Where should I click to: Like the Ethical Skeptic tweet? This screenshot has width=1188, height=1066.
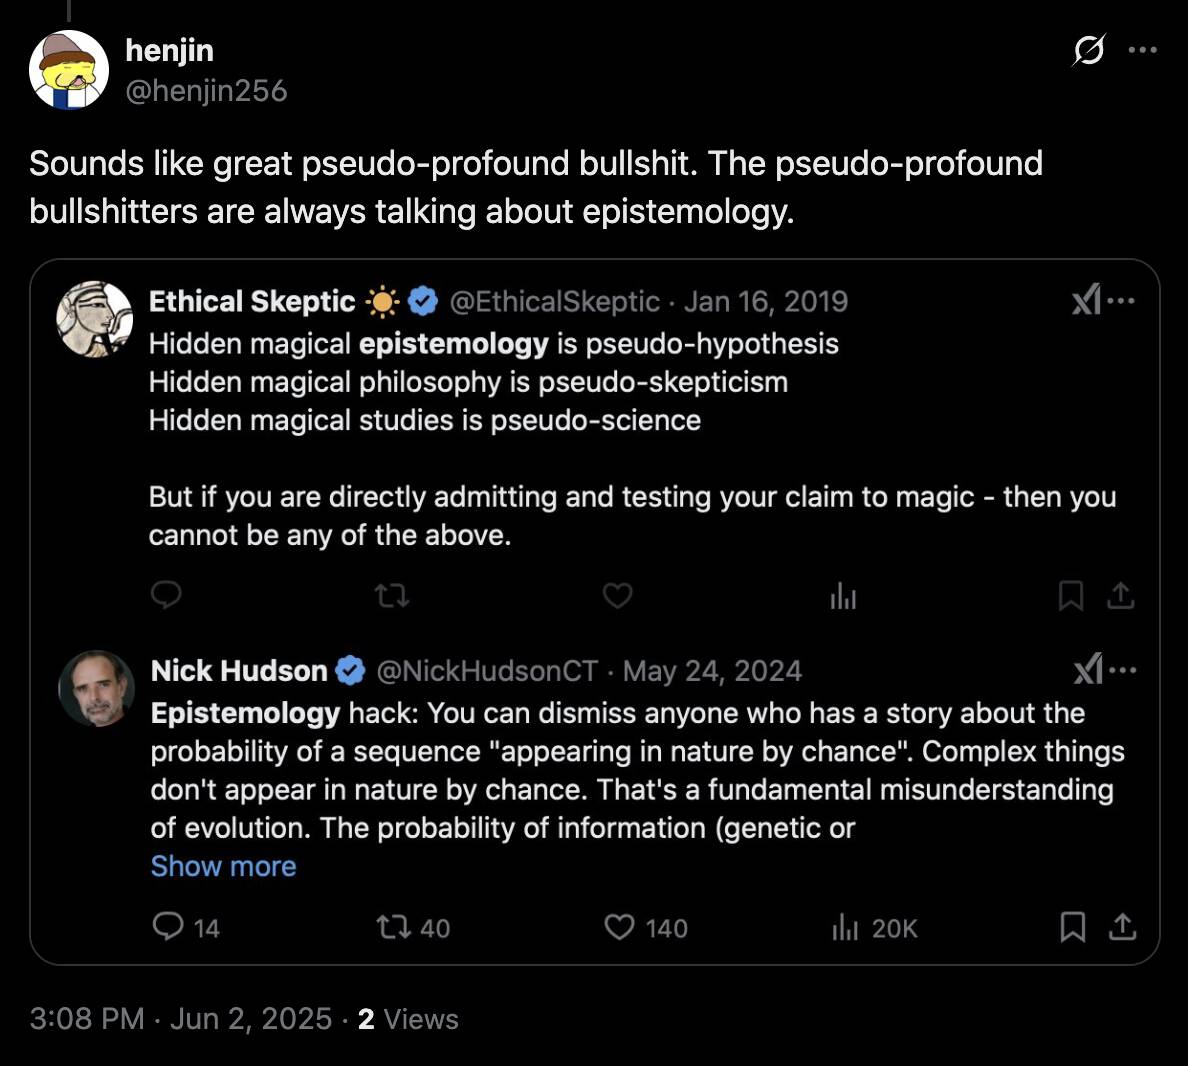tap(617, 596)
